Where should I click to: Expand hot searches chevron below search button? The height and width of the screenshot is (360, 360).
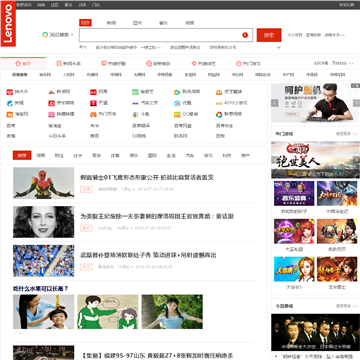(x=279, y=48)
